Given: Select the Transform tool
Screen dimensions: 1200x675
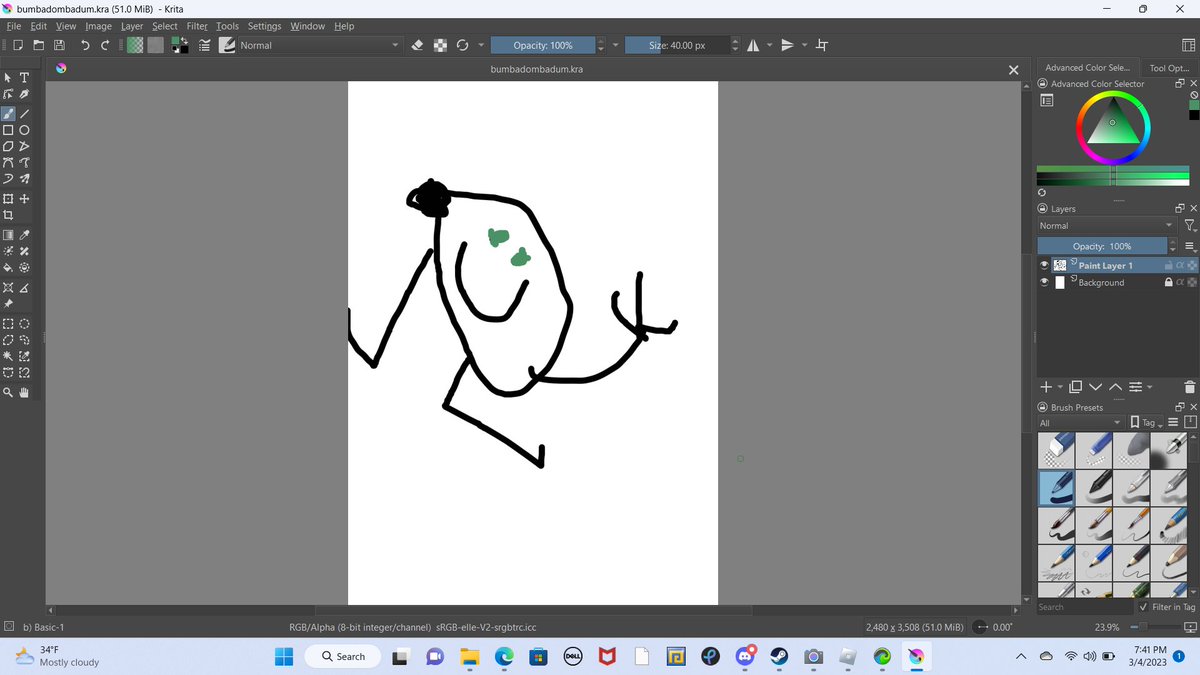Looking at the screenshot, I should pyautogui.click(x=9, y=198).
